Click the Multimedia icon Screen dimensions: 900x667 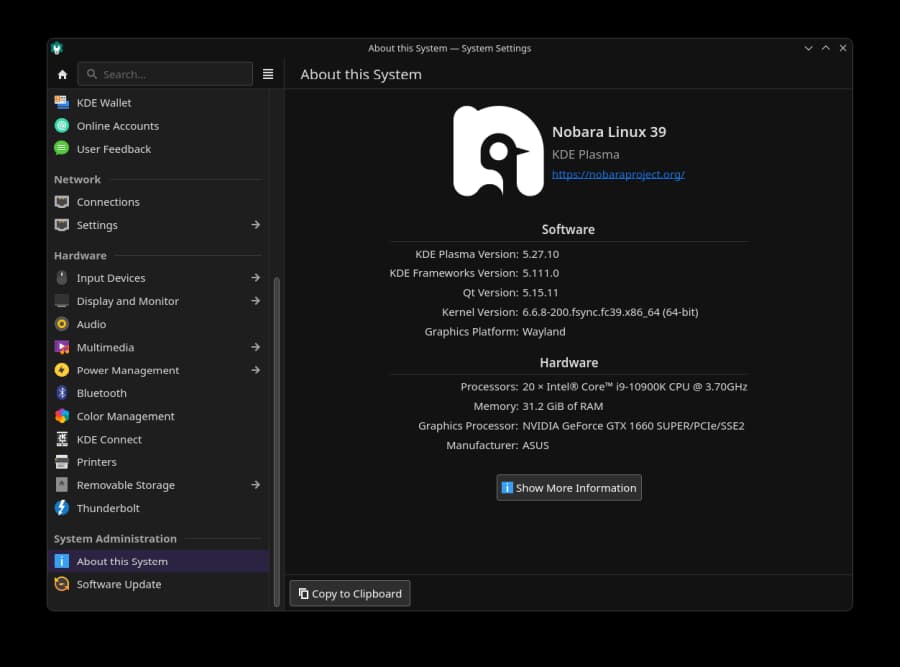(62, 347)
